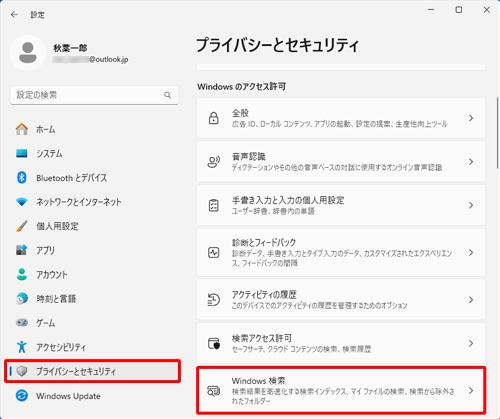Click the ホーム house icon

22,129
